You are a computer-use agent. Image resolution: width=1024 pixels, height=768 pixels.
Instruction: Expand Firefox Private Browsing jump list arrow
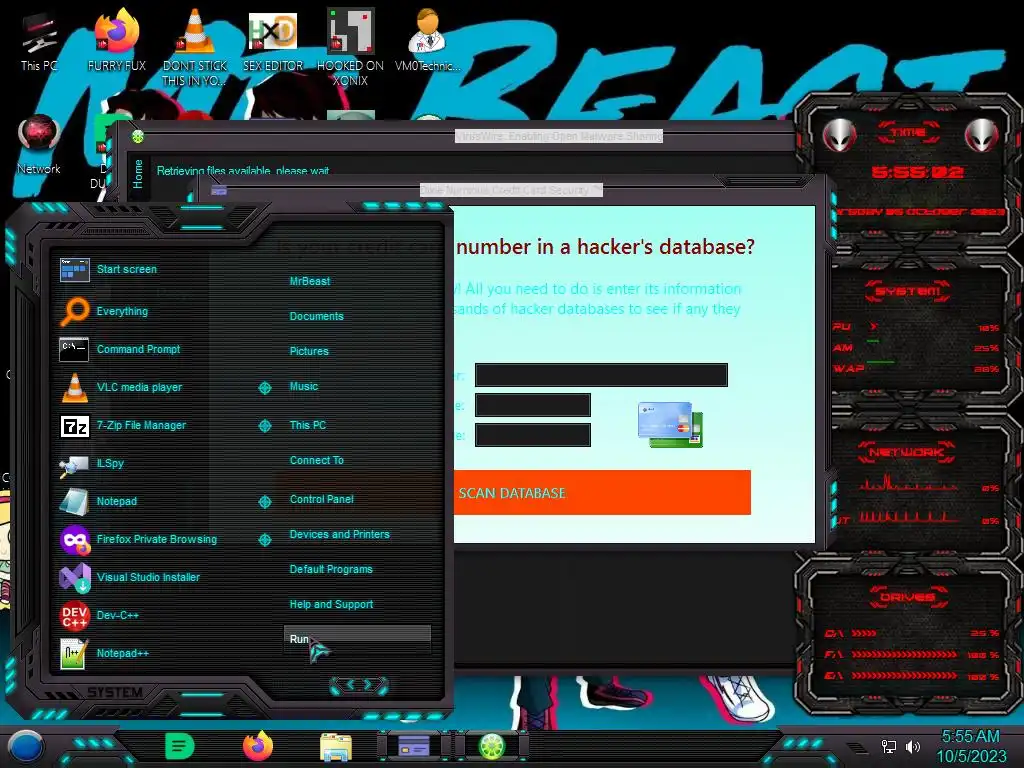[x=264, y=539]
